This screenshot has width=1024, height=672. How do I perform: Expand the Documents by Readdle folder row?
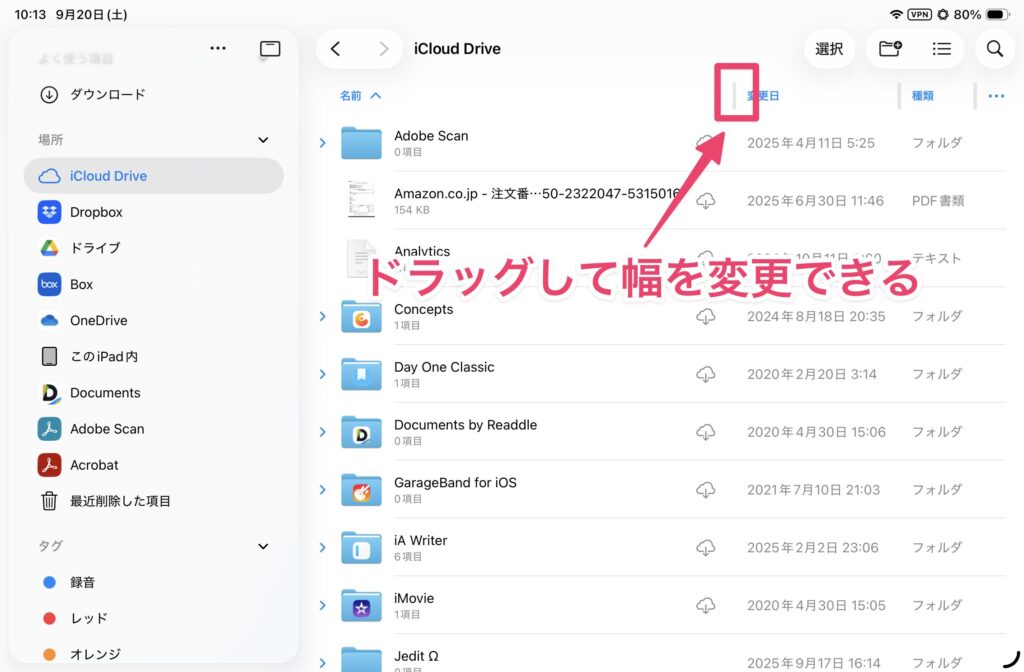point(323,432)
